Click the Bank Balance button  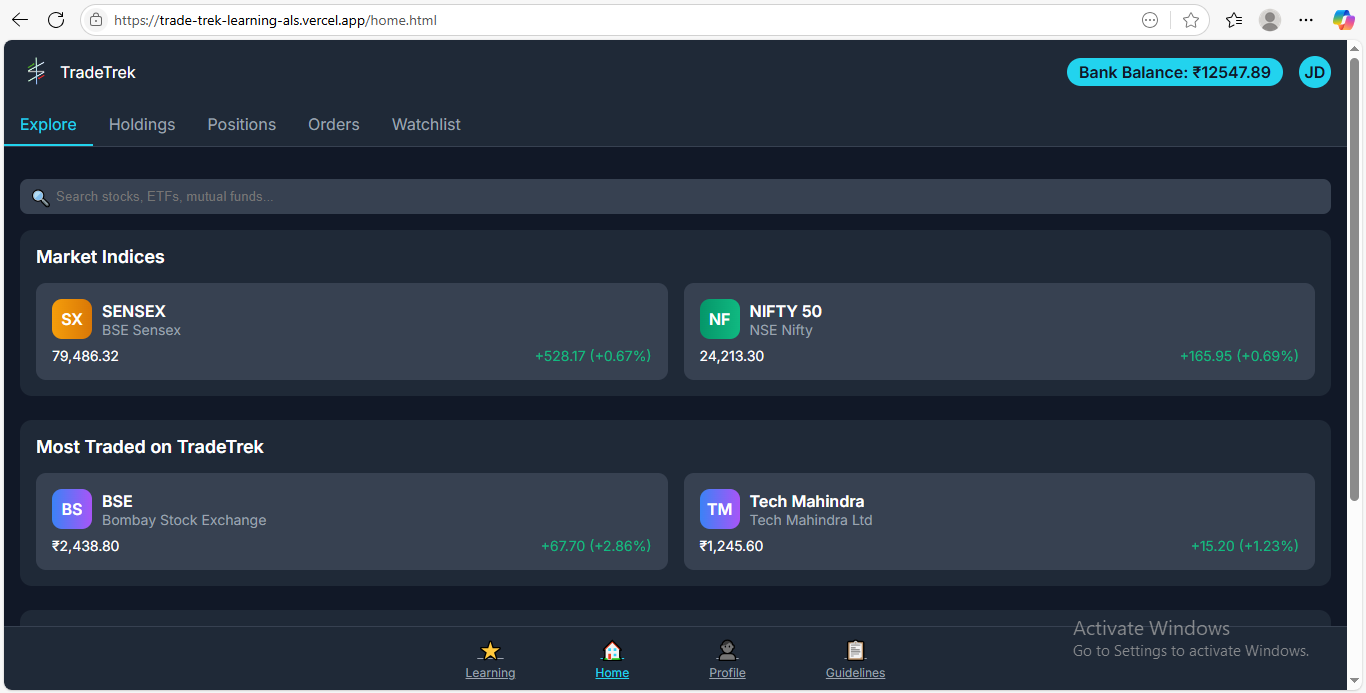(1175, 72)
